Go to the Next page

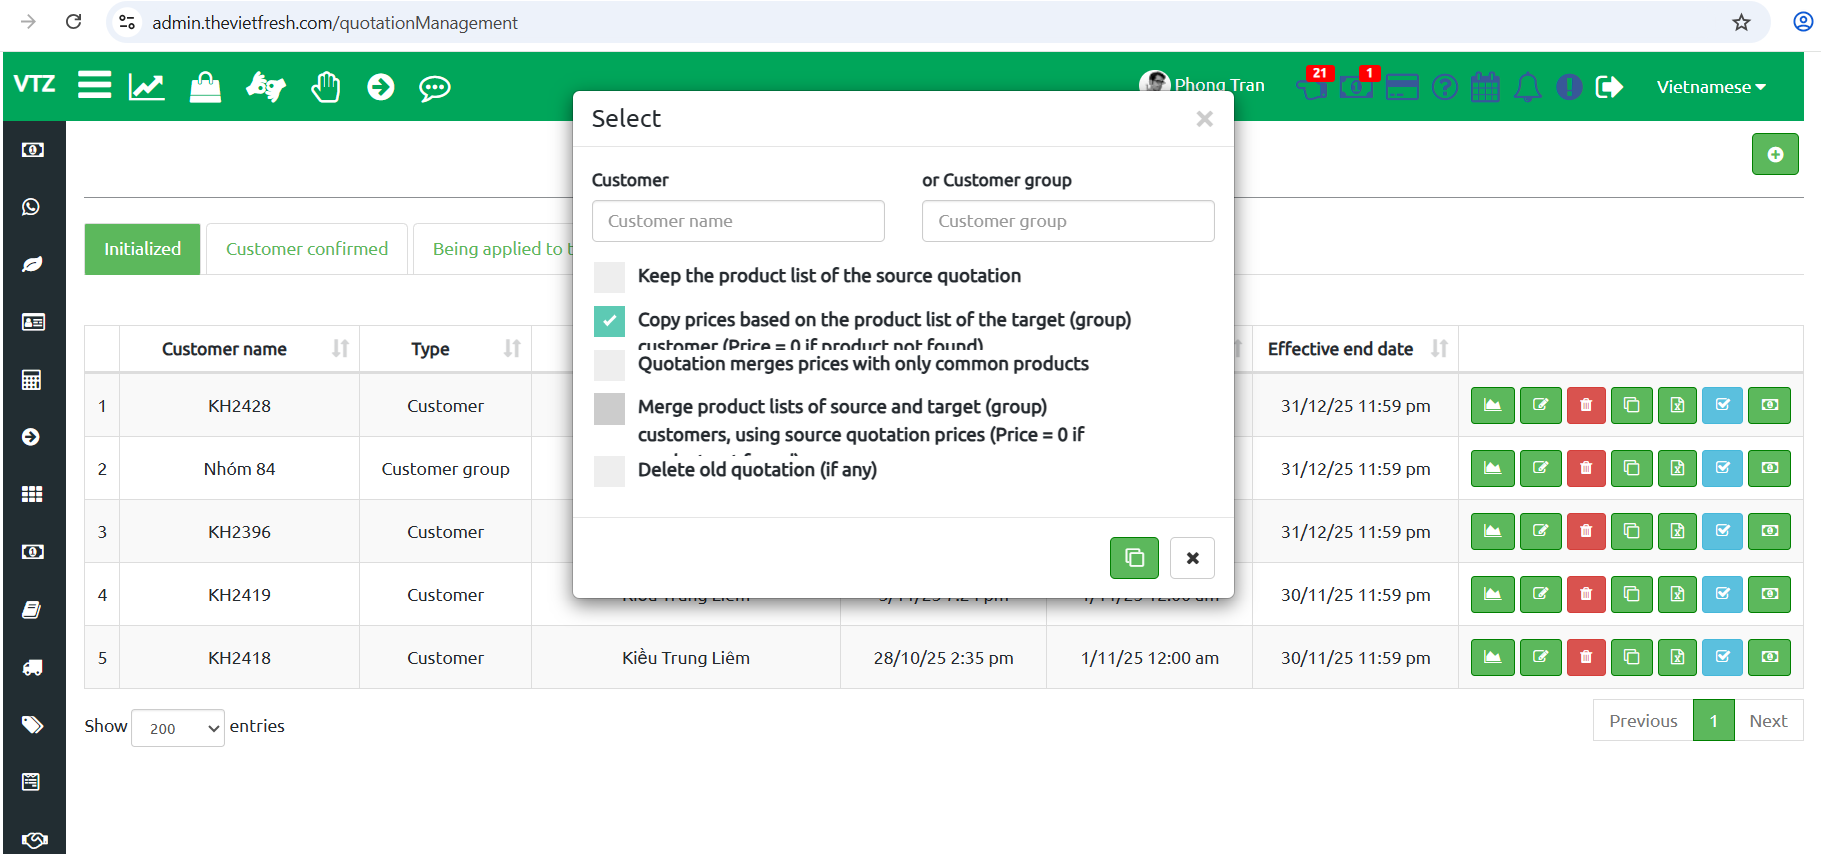1767,720
